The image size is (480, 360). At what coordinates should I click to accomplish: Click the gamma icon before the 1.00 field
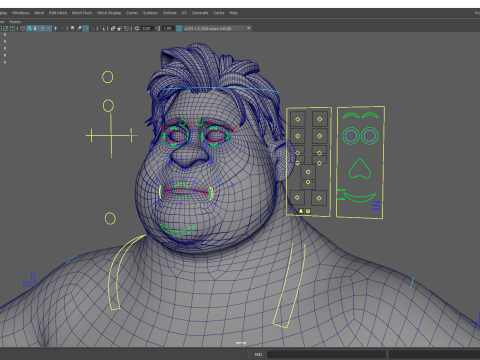(158, 28)
